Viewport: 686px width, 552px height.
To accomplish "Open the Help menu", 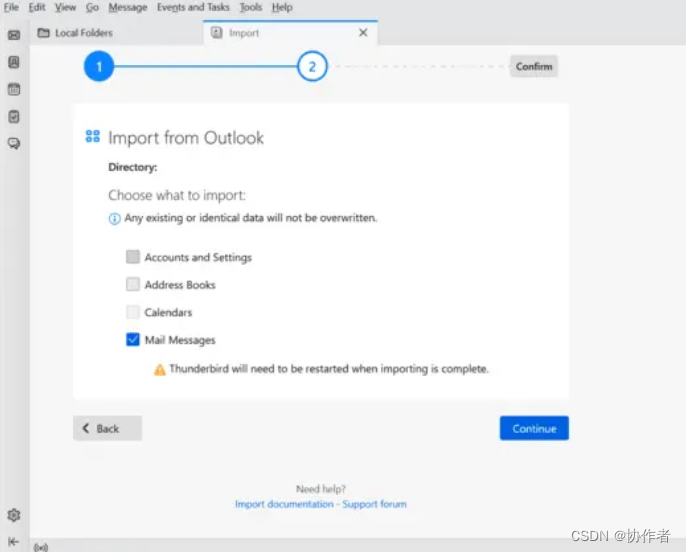I will (282, 7).
